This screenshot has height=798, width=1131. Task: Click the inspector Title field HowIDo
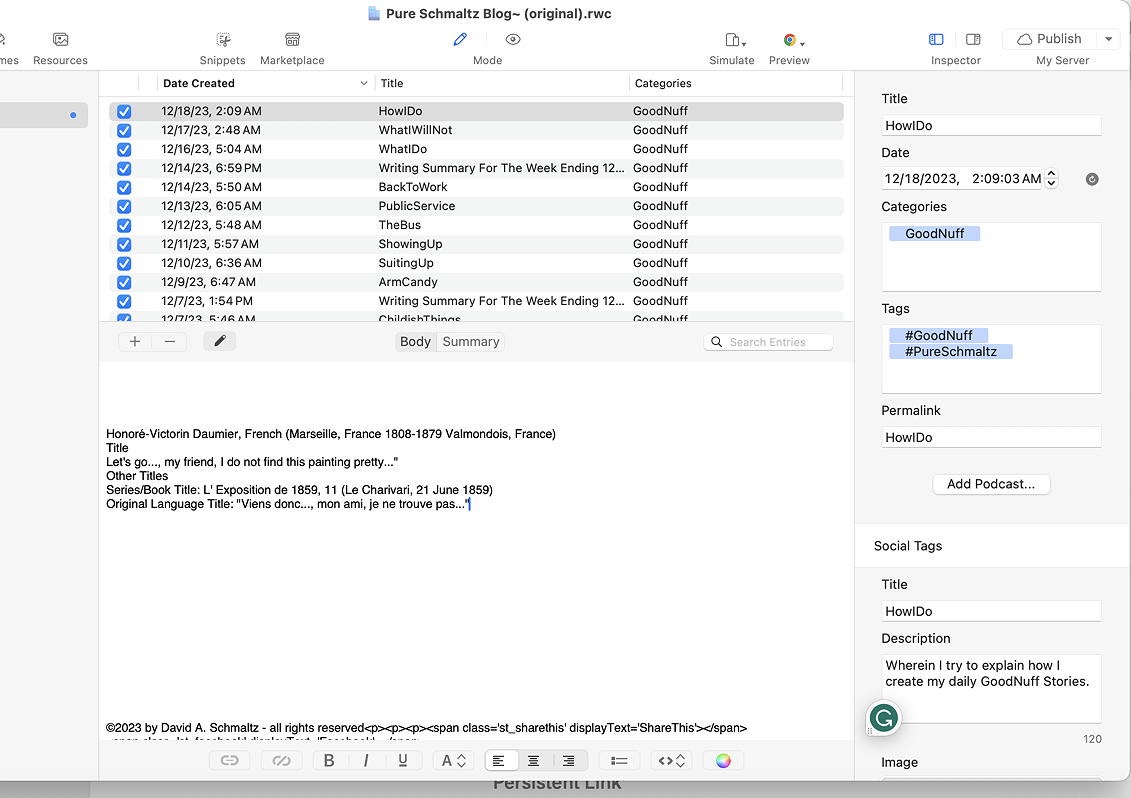click(991, 126)
